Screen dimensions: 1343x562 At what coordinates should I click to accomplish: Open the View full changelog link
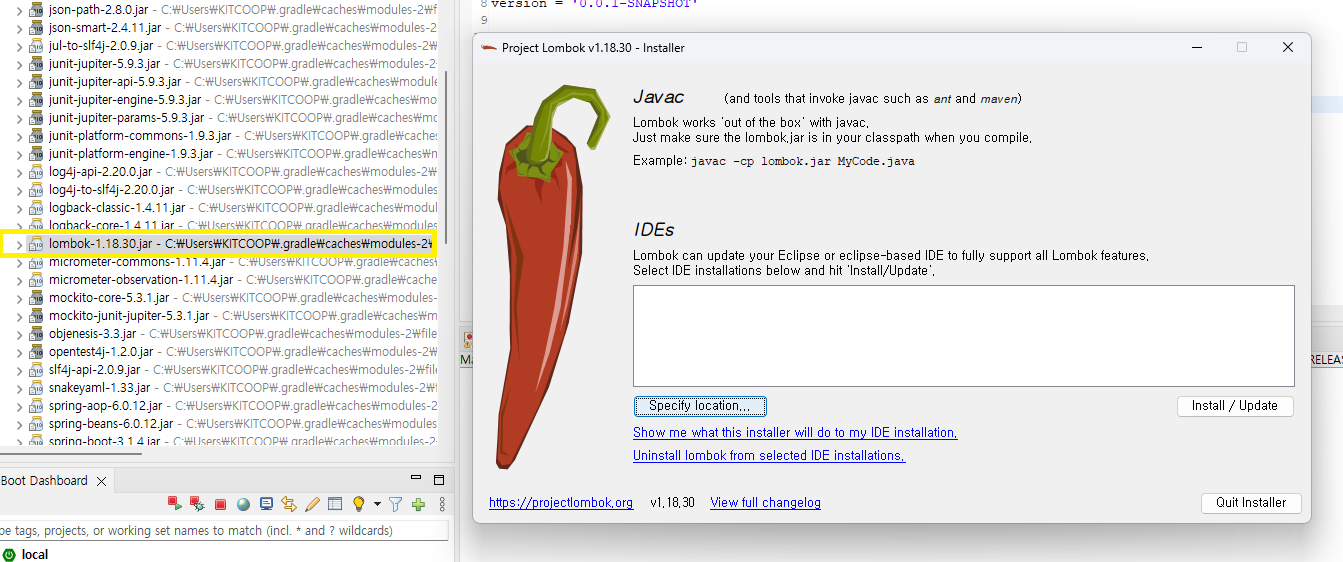pyautogui.click(x=765, y=503)
